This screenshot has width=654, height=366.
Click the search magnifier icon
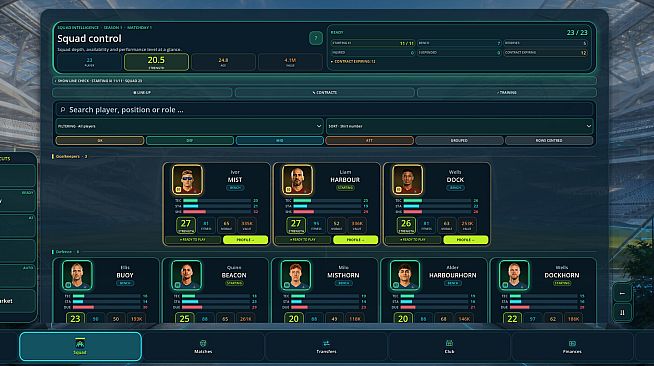coord(63,110)
